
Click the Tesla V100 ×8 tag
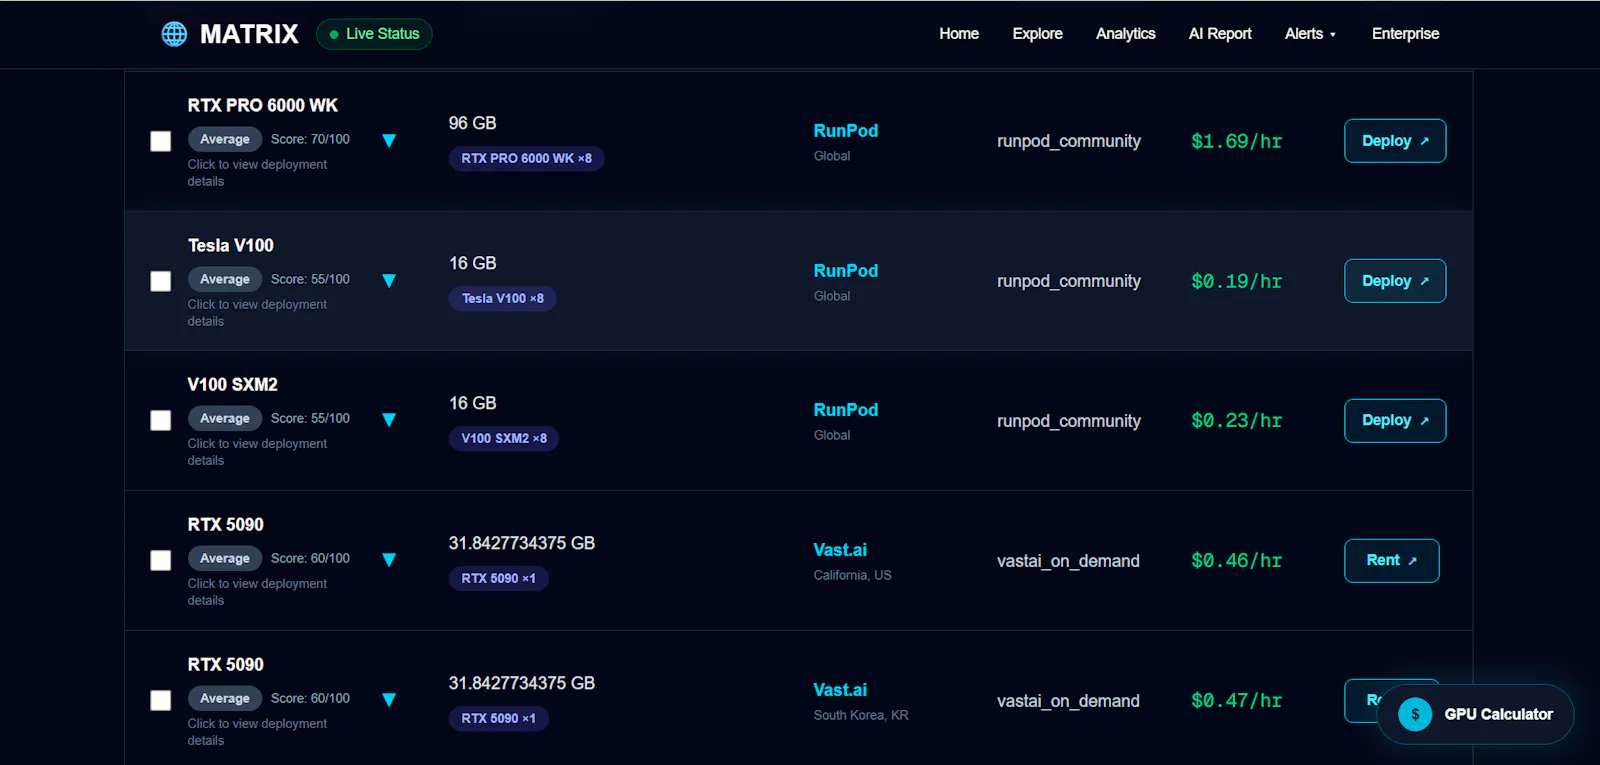click(502, 298)
